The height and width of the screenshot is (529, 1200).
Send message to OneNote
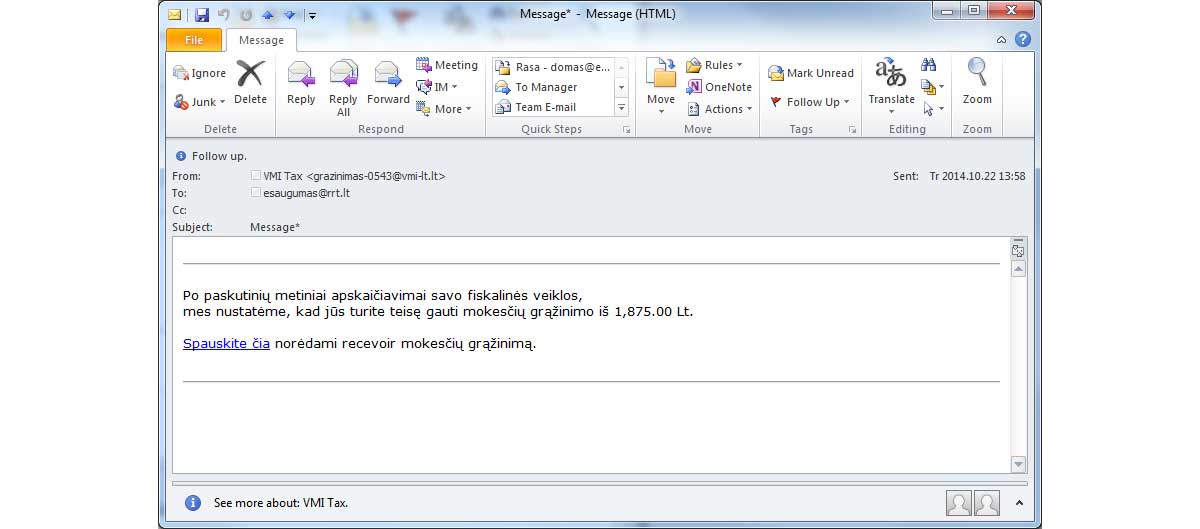[x=720, y=87]
